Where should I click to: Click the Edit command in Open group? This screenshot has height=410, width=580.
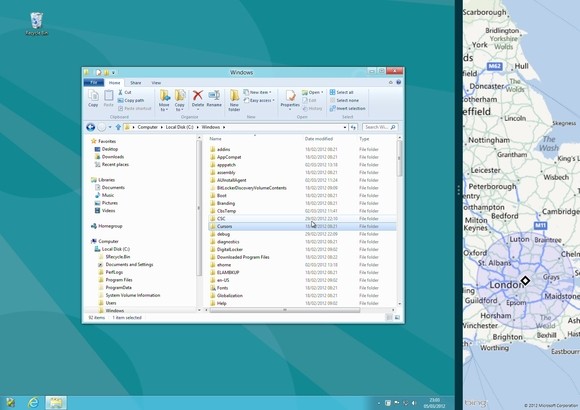click(309, 100)
